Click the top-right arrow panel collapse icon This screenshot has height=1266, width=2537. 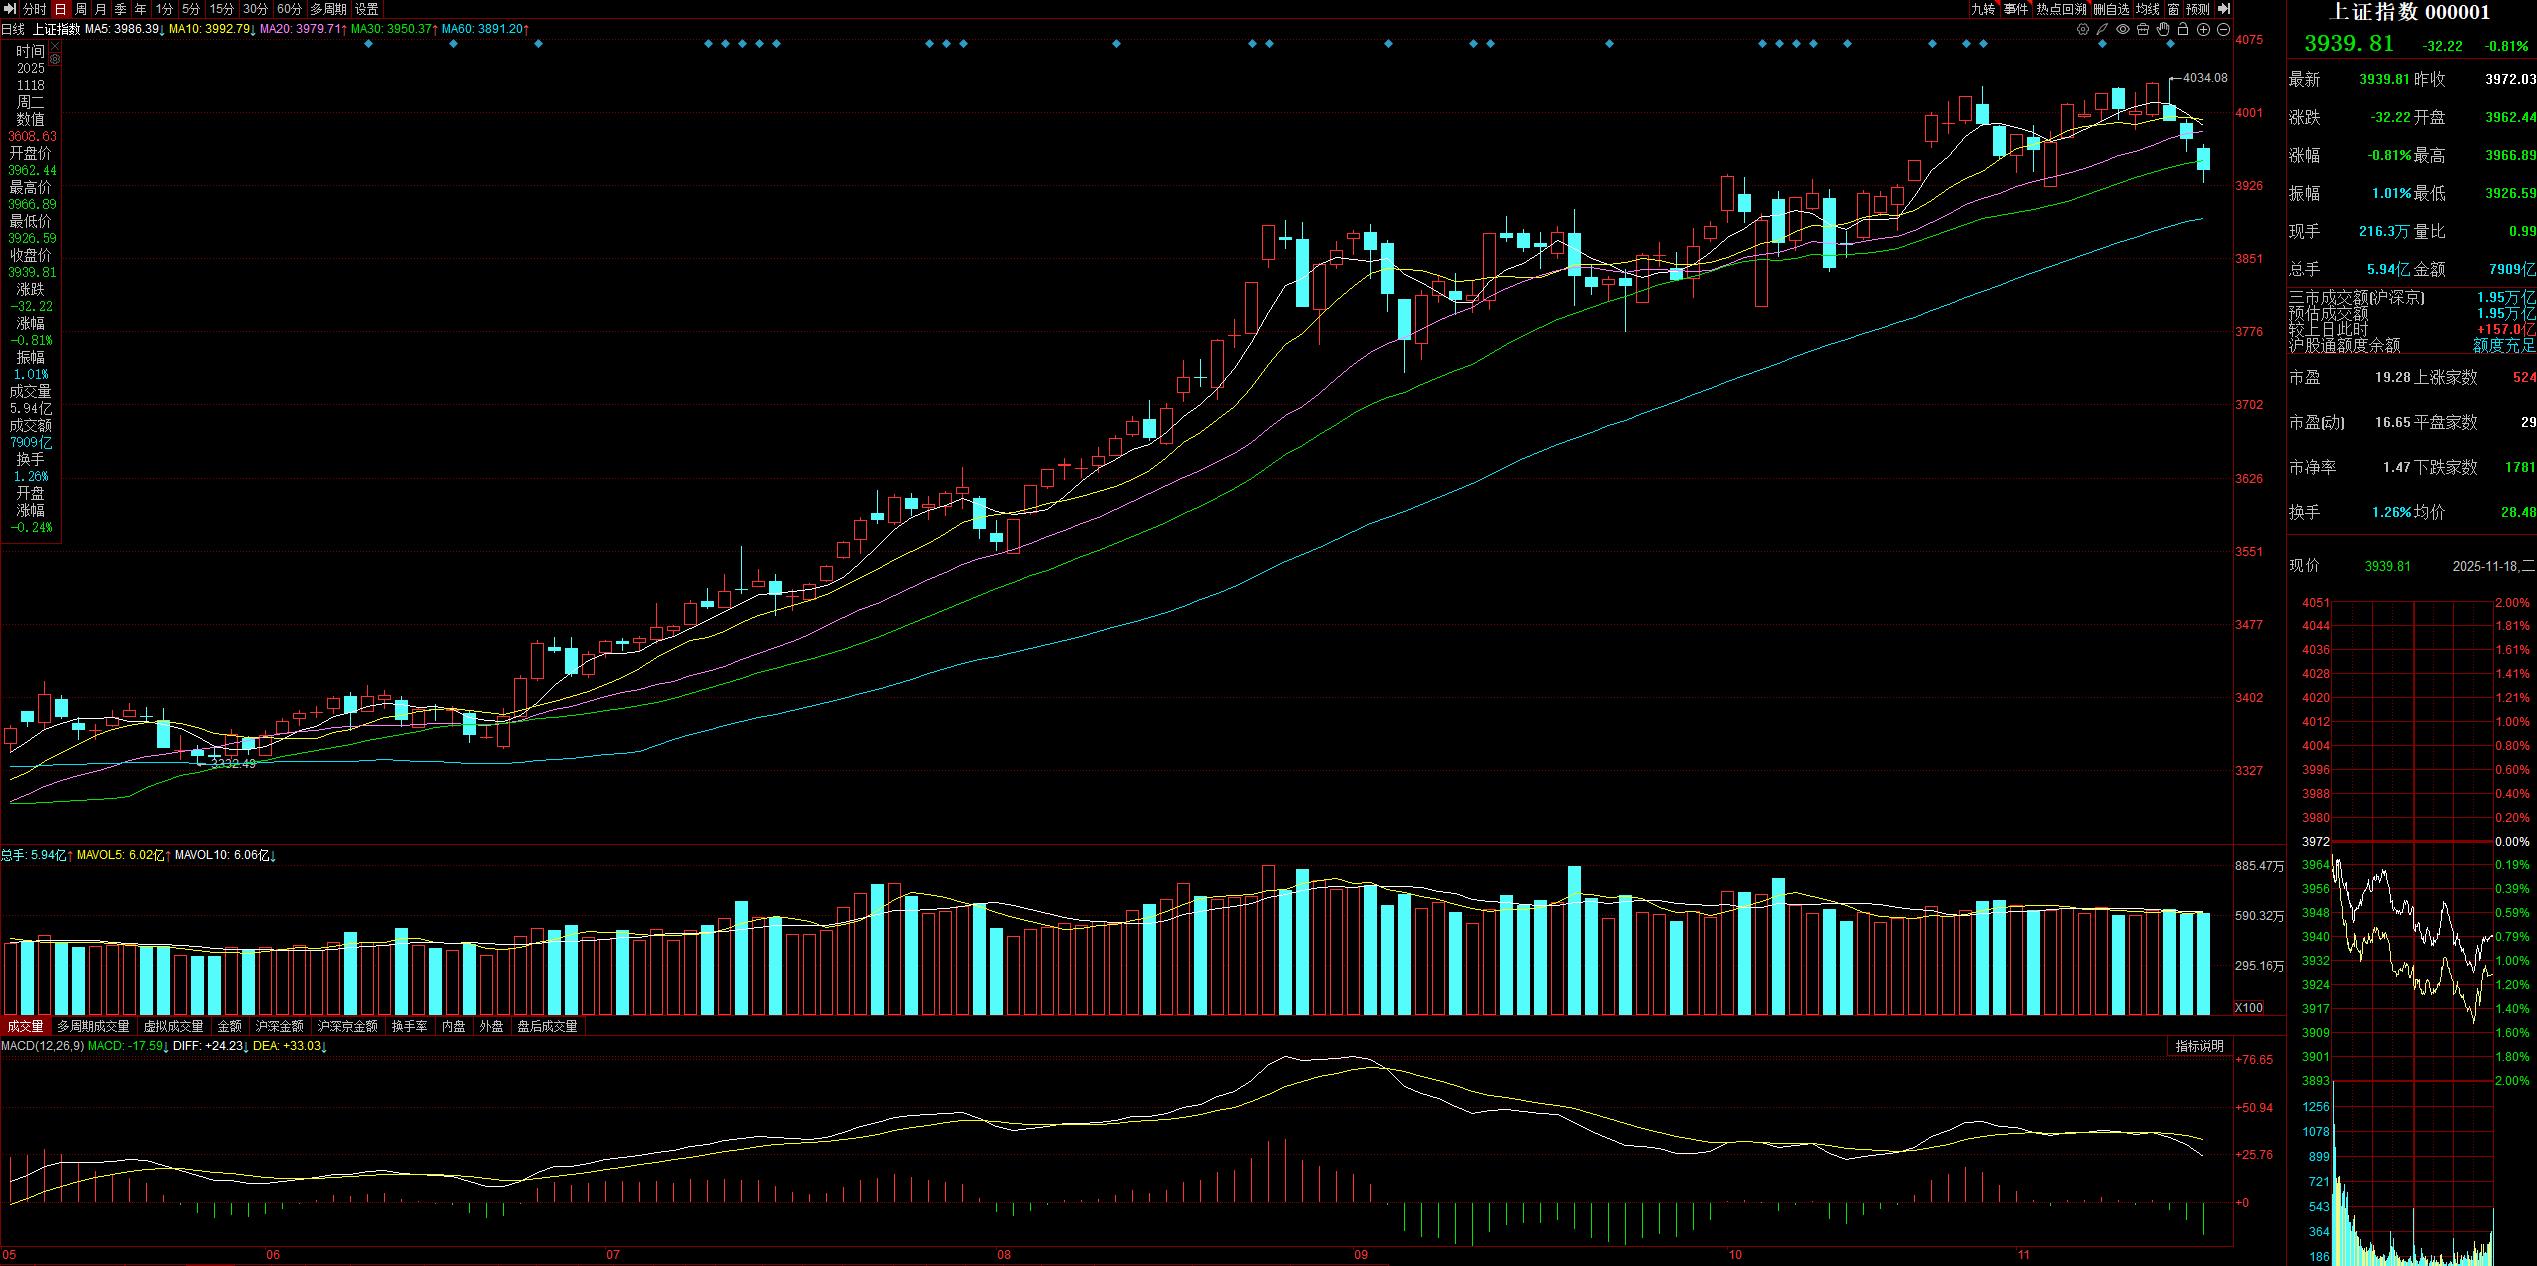tap(2224, 9)
